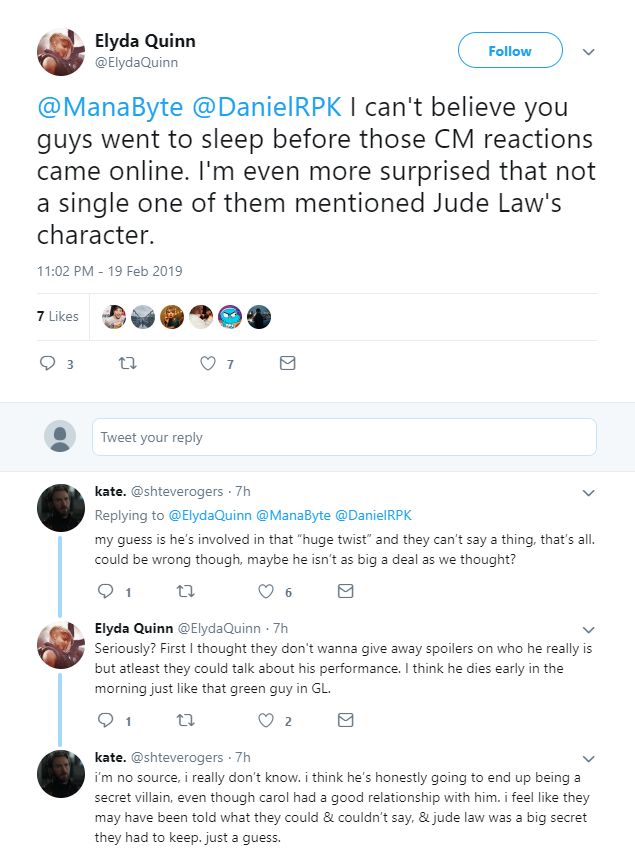
Task: Open Elyda Quinn's profile picture at top
Action: (61, 52)
